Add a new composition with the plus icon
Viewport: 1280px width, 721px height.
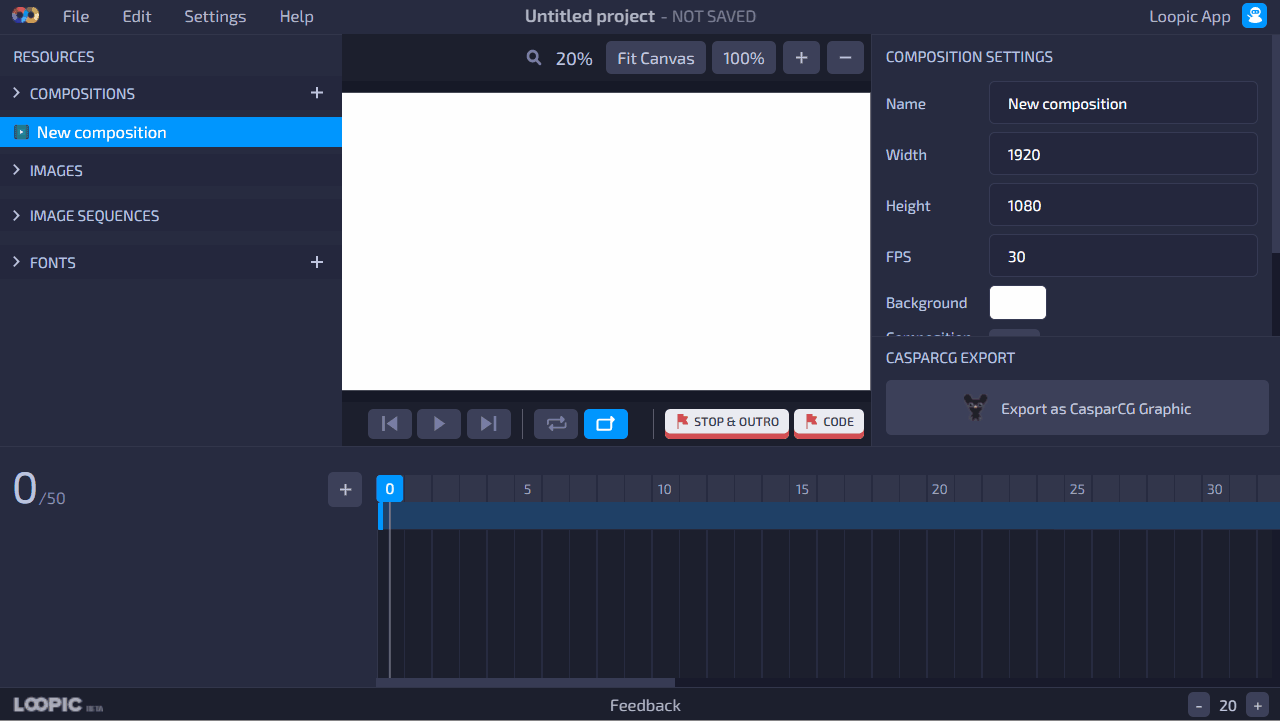317,93
